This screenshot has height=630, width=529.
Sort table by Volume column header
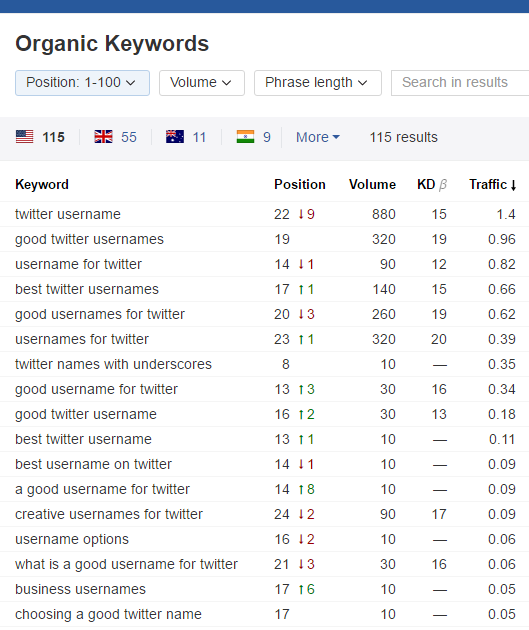[x=372, y=184]
